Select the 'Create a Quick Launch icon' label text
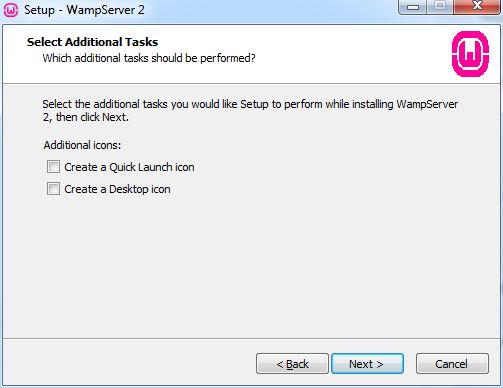This screenshot has height=388, width=503. (129, 167)
